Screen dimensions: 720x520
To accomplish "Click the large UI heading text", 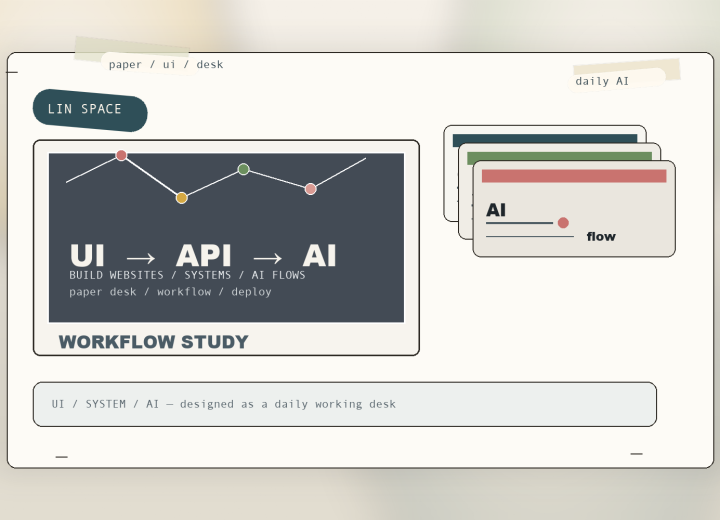I will [x=87, y=255].
